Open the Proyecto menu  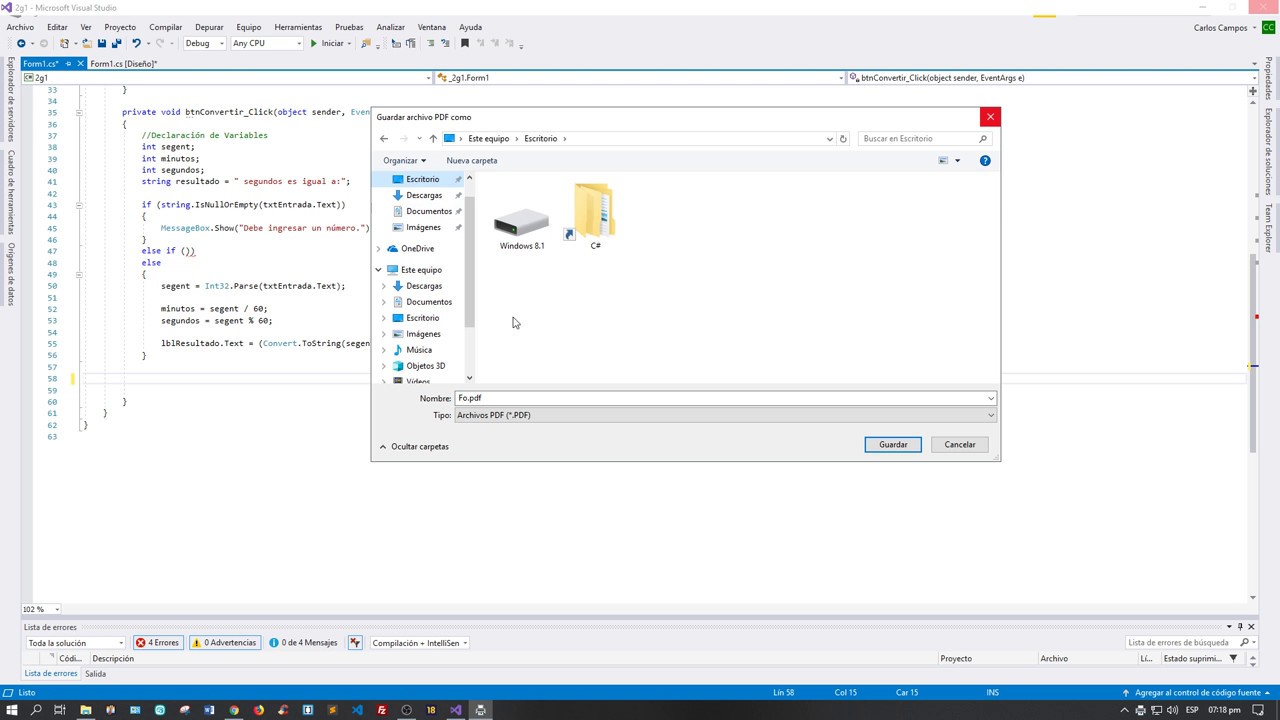coord(120,27)
